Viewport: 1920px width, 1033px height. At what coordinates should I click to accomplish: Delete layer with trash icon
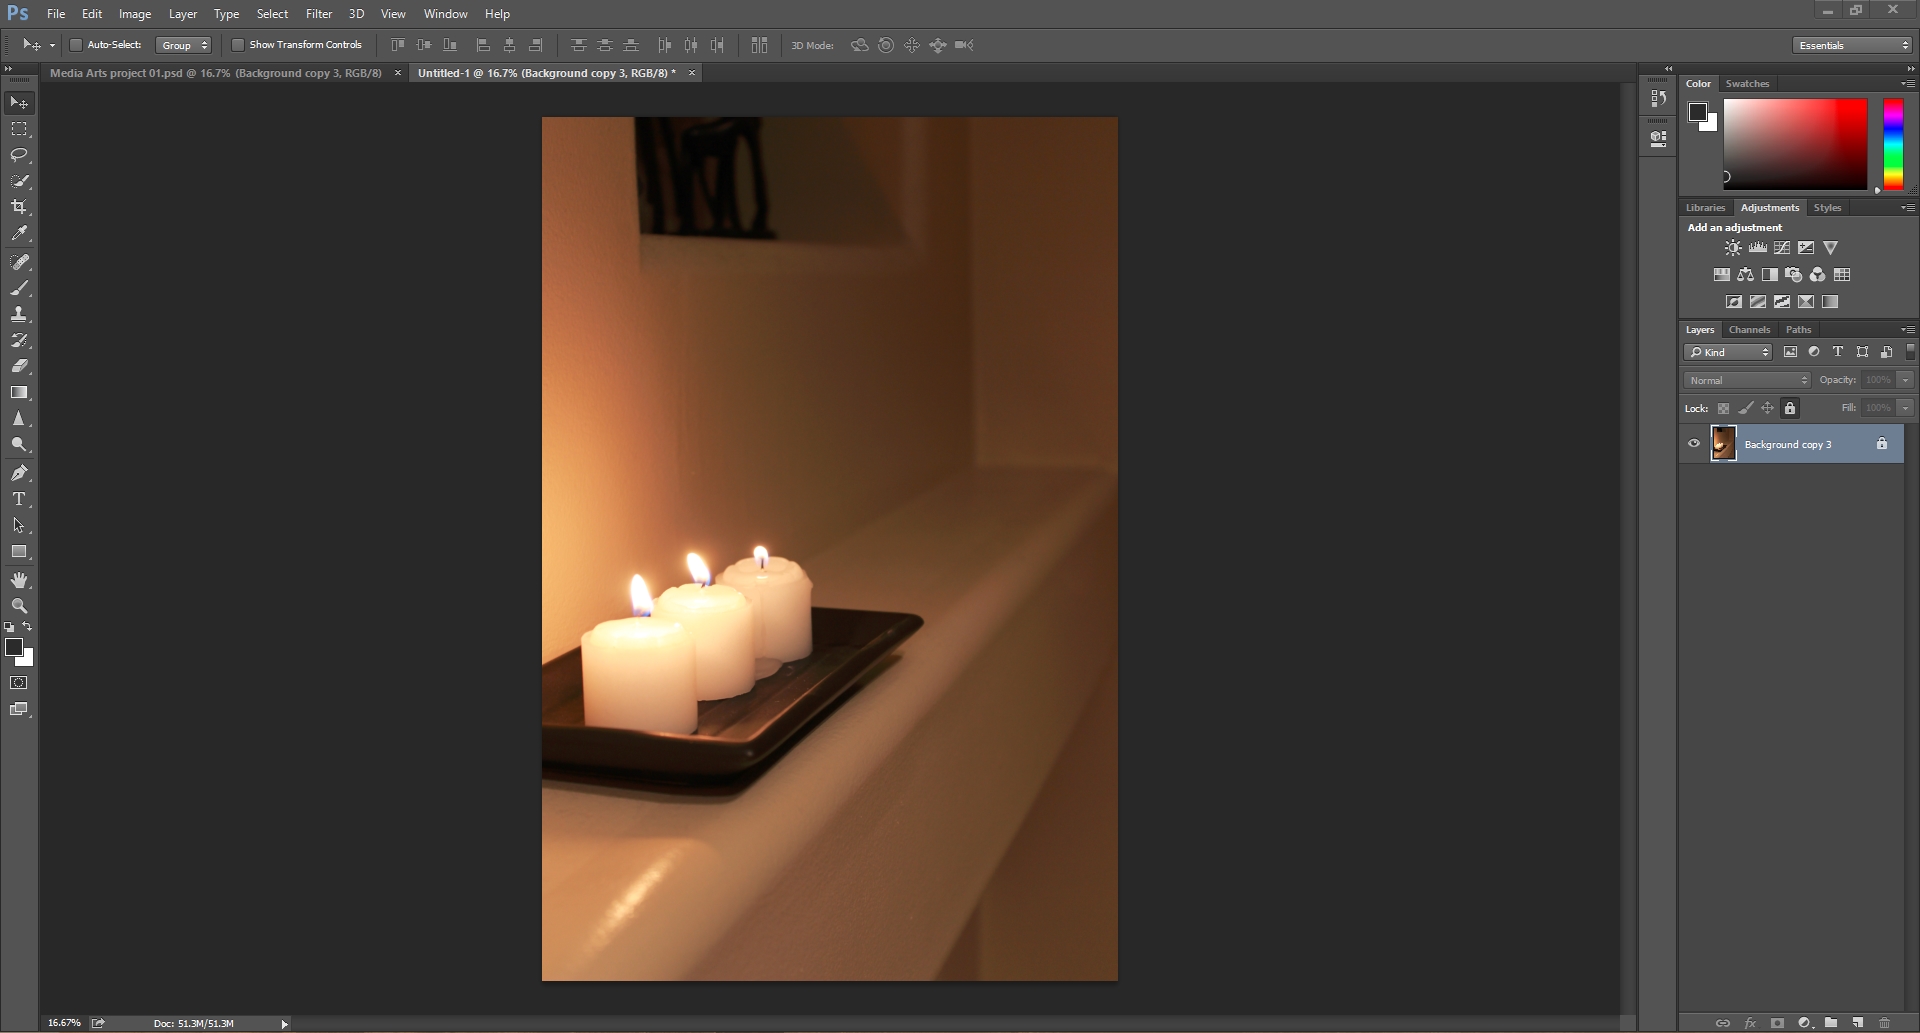[x=1884, y=1023]
